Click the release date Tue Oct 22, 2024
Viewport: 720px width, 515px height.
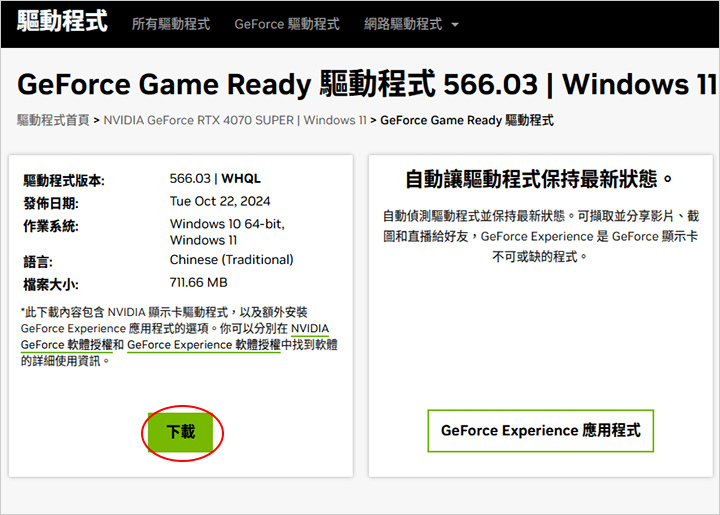pyautogui.click(x=220, y=201)
